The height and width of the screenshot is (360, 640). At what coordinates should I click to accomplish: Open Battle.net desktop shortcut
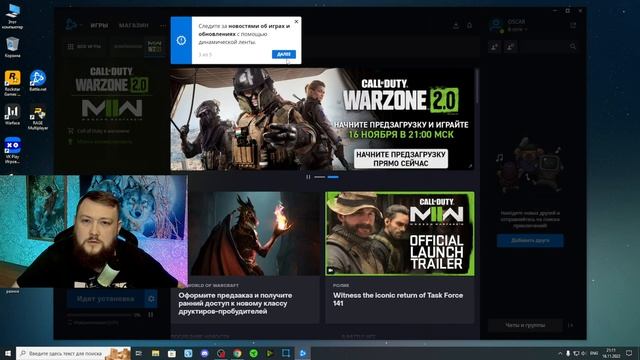[38, 80]
